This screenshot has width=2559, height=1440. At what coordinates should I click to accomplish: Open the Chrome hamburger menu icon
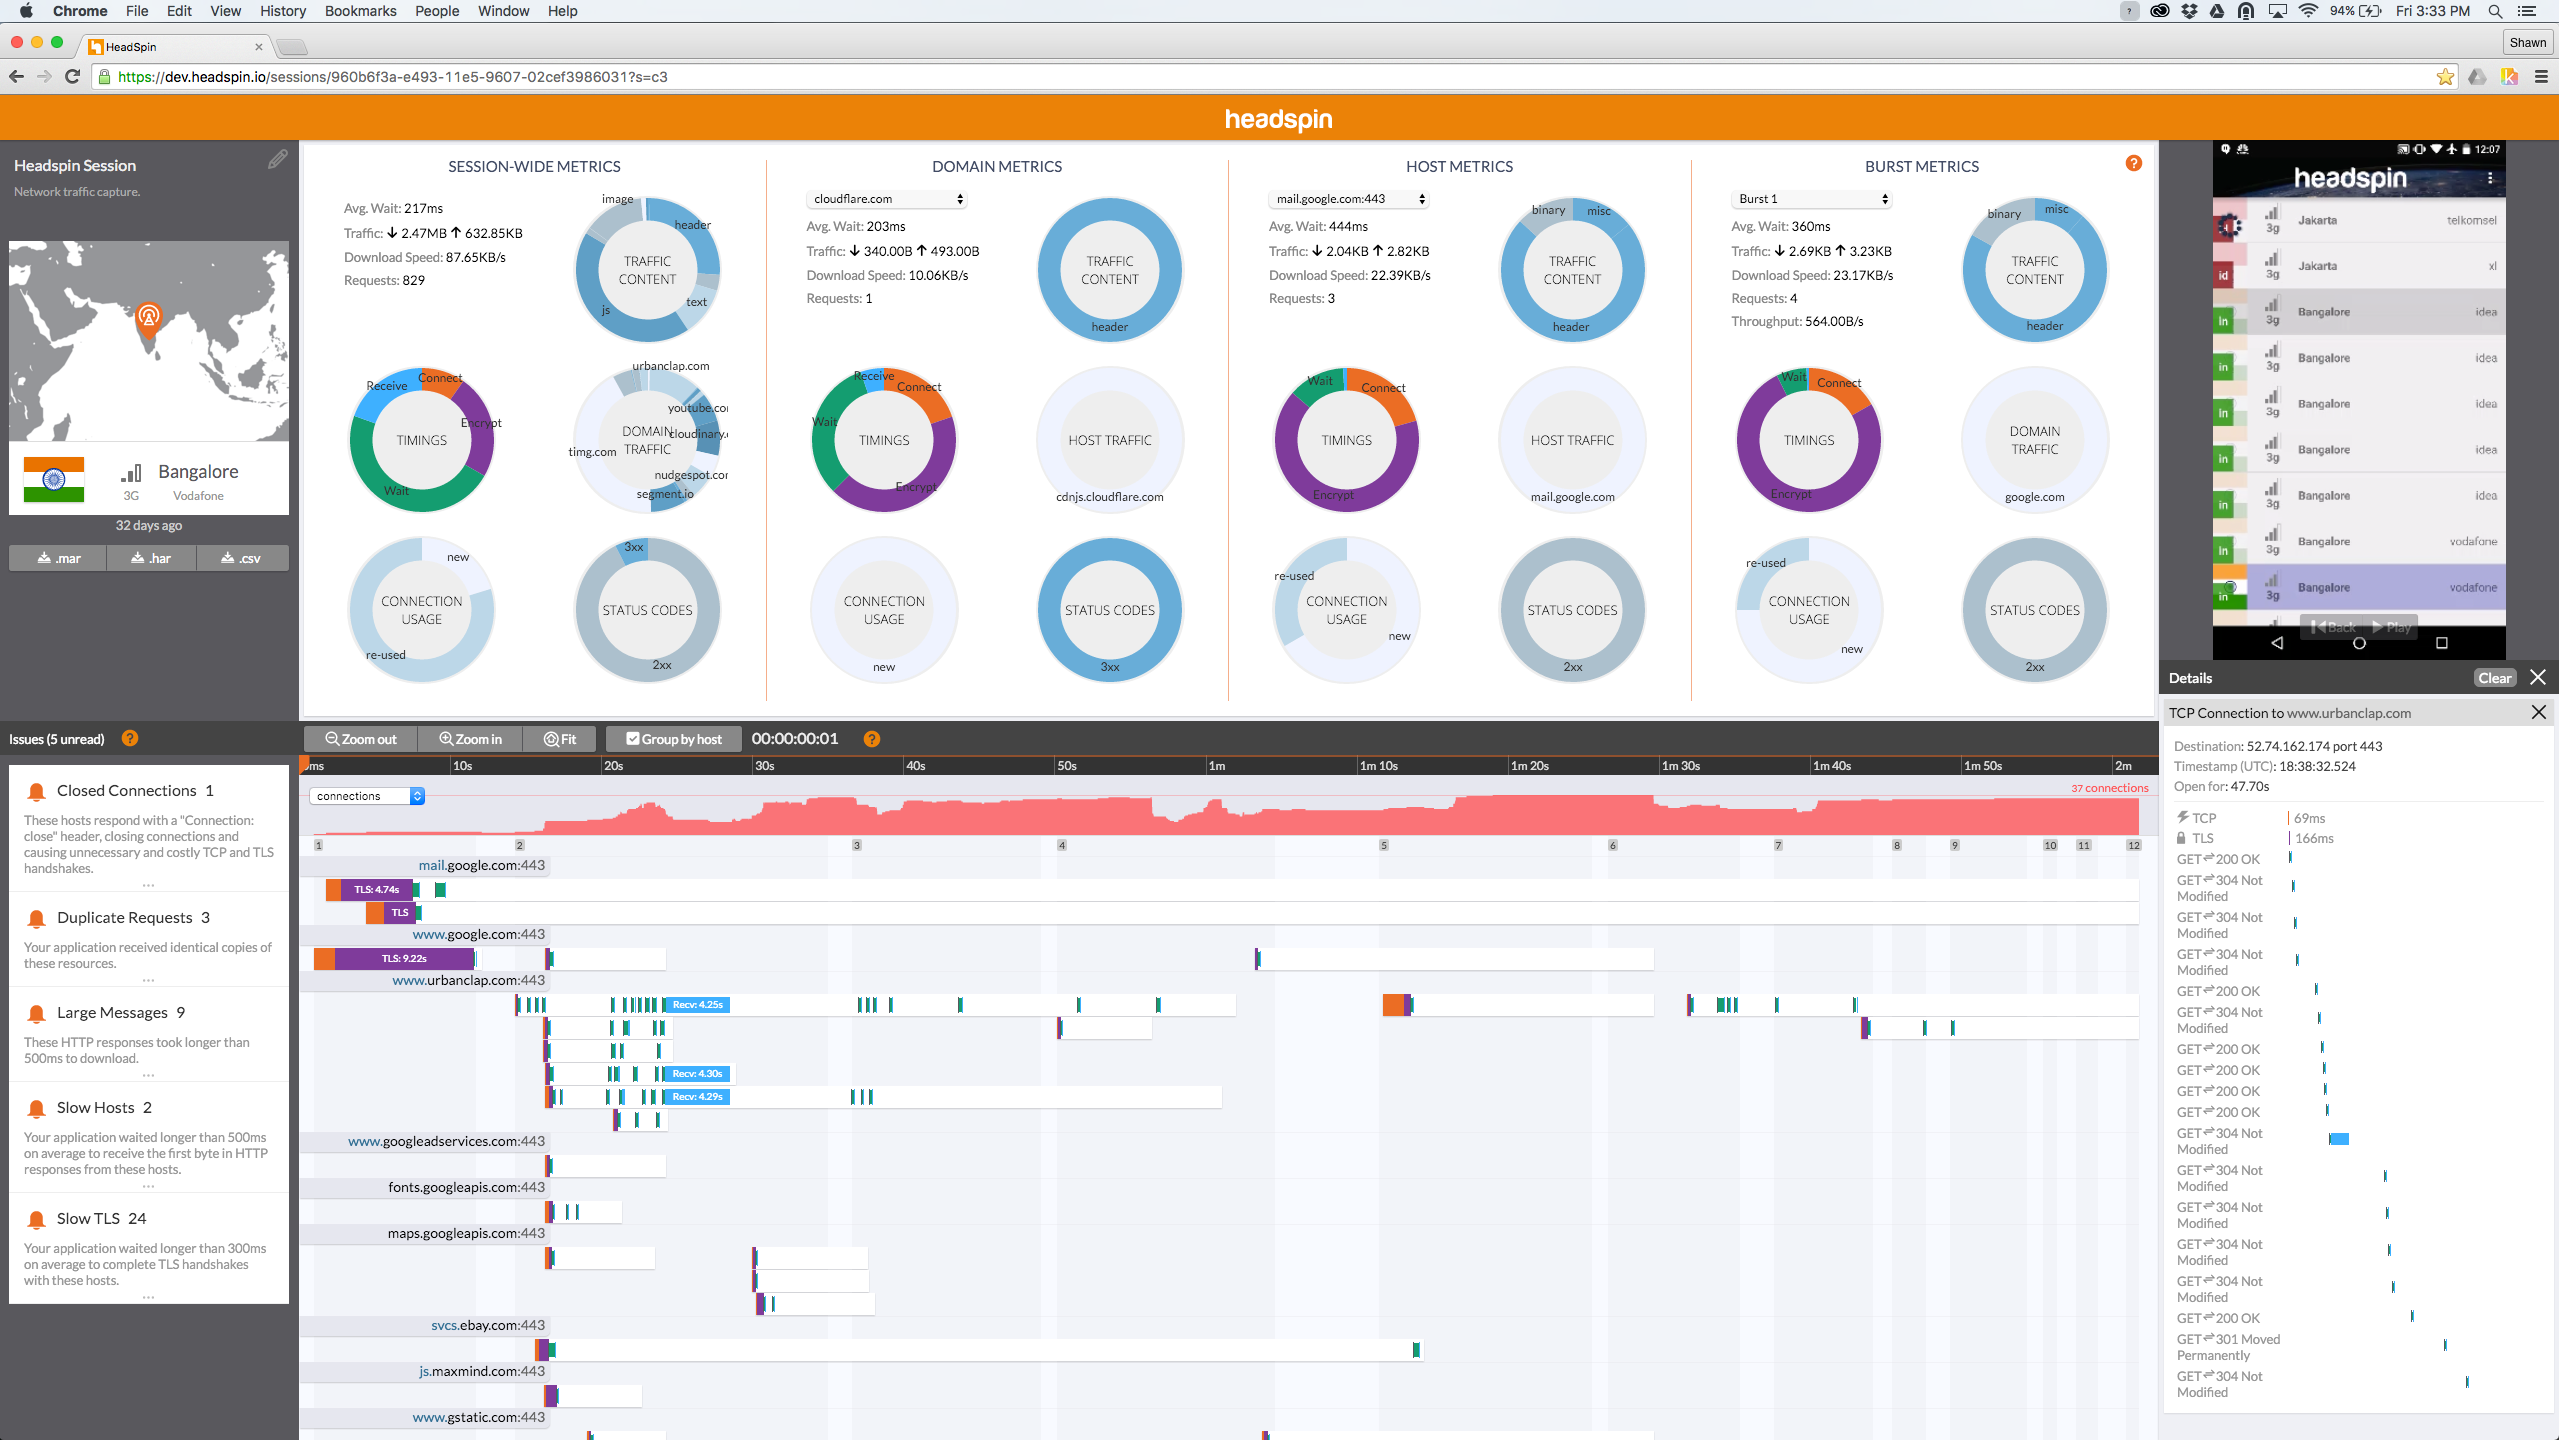[x=2541, y=77]
